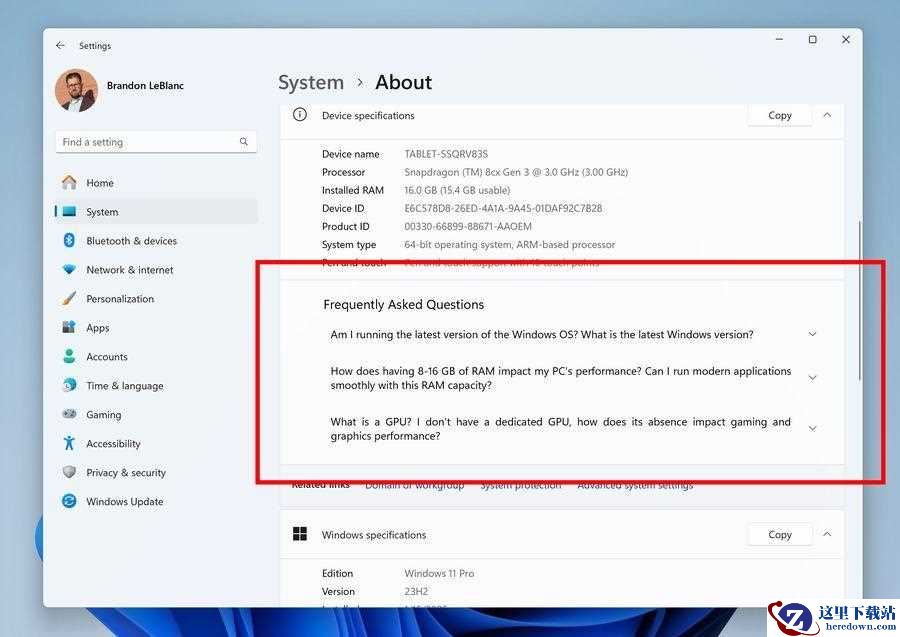This screenshot has width=900, height=637.
Task: Click System in the breadcrumb
Action: pyautogui.click(x=311, y=83)
